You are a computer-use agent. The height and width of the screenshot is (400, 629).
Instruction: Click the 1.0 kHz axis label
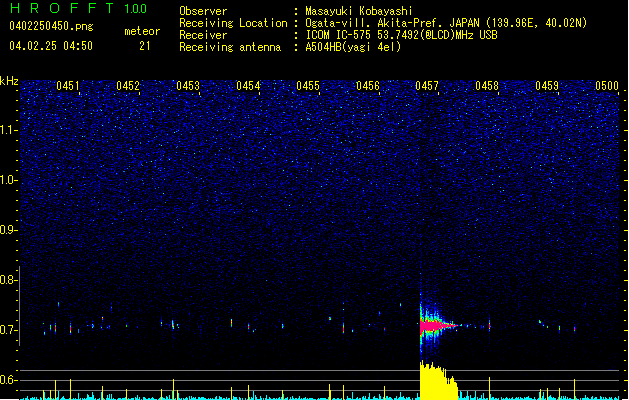[x=9, y=180]
